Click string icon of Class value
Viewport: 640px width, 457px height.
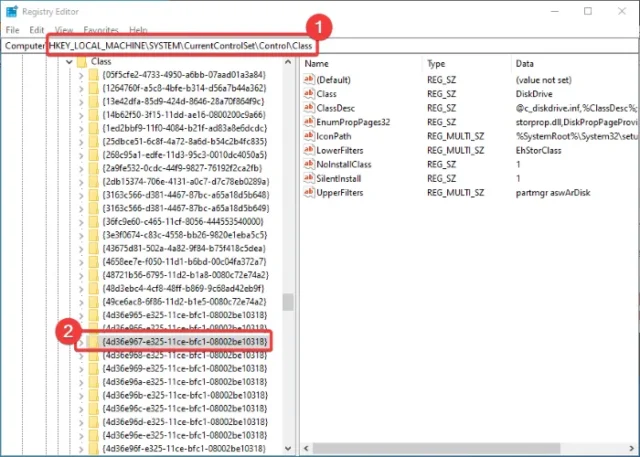pos(309,94)
